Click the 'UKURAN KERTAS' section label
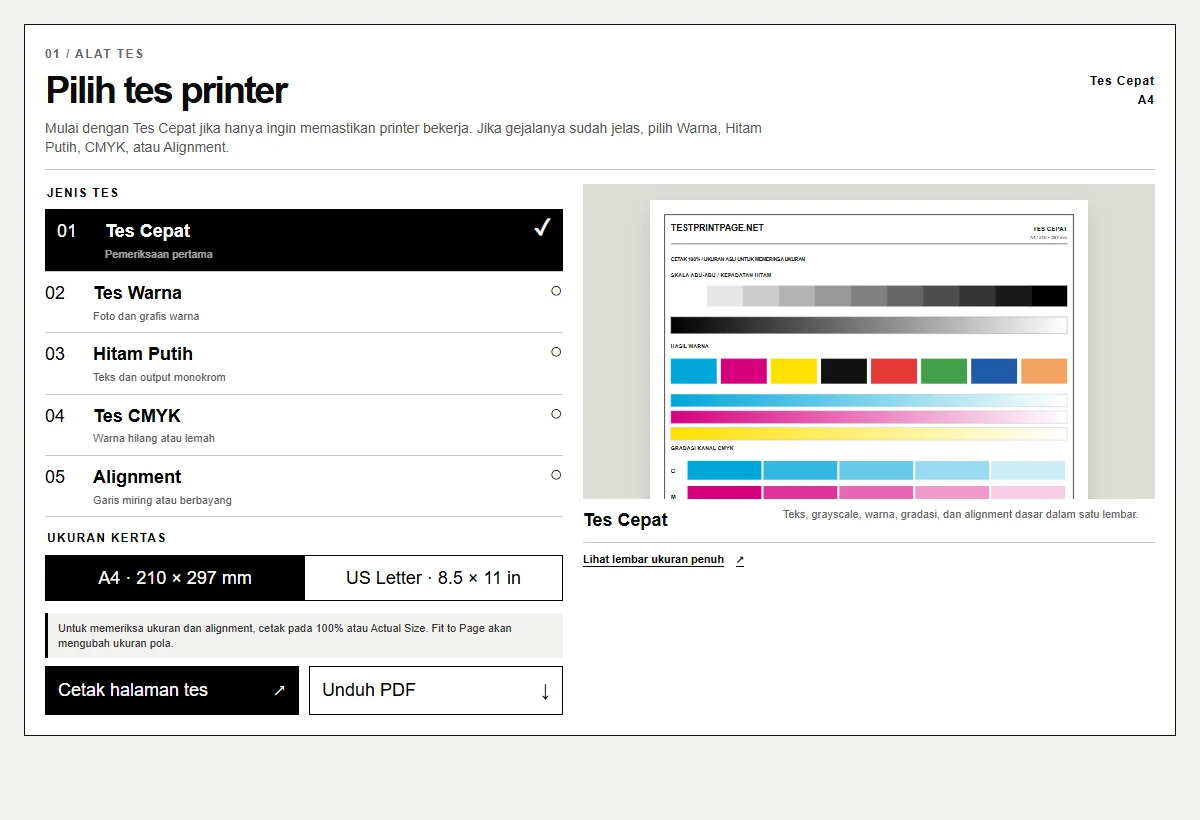This screenshot has height=820, width=1200. point(106,538)
